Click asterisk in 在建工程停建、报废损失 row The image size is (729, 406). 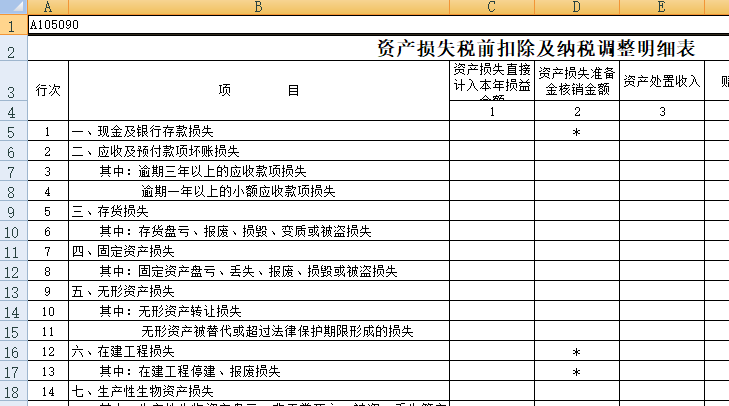point(577,372)
